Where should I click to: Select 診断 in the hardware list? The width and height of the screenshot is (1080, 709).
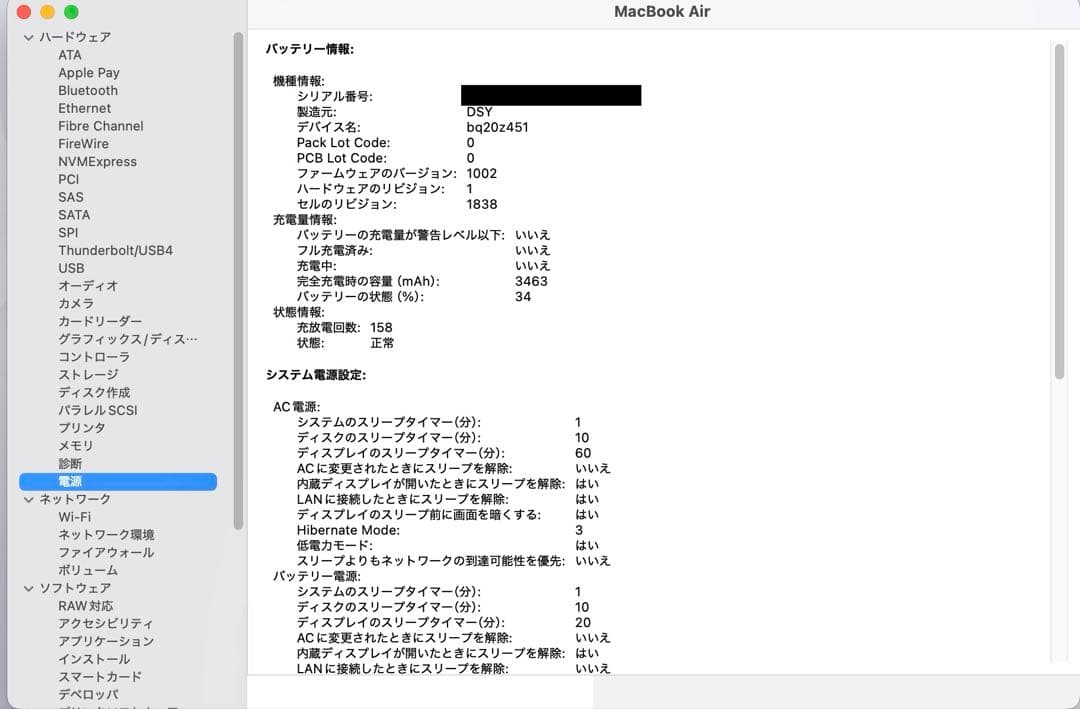(x=69, y=463)
